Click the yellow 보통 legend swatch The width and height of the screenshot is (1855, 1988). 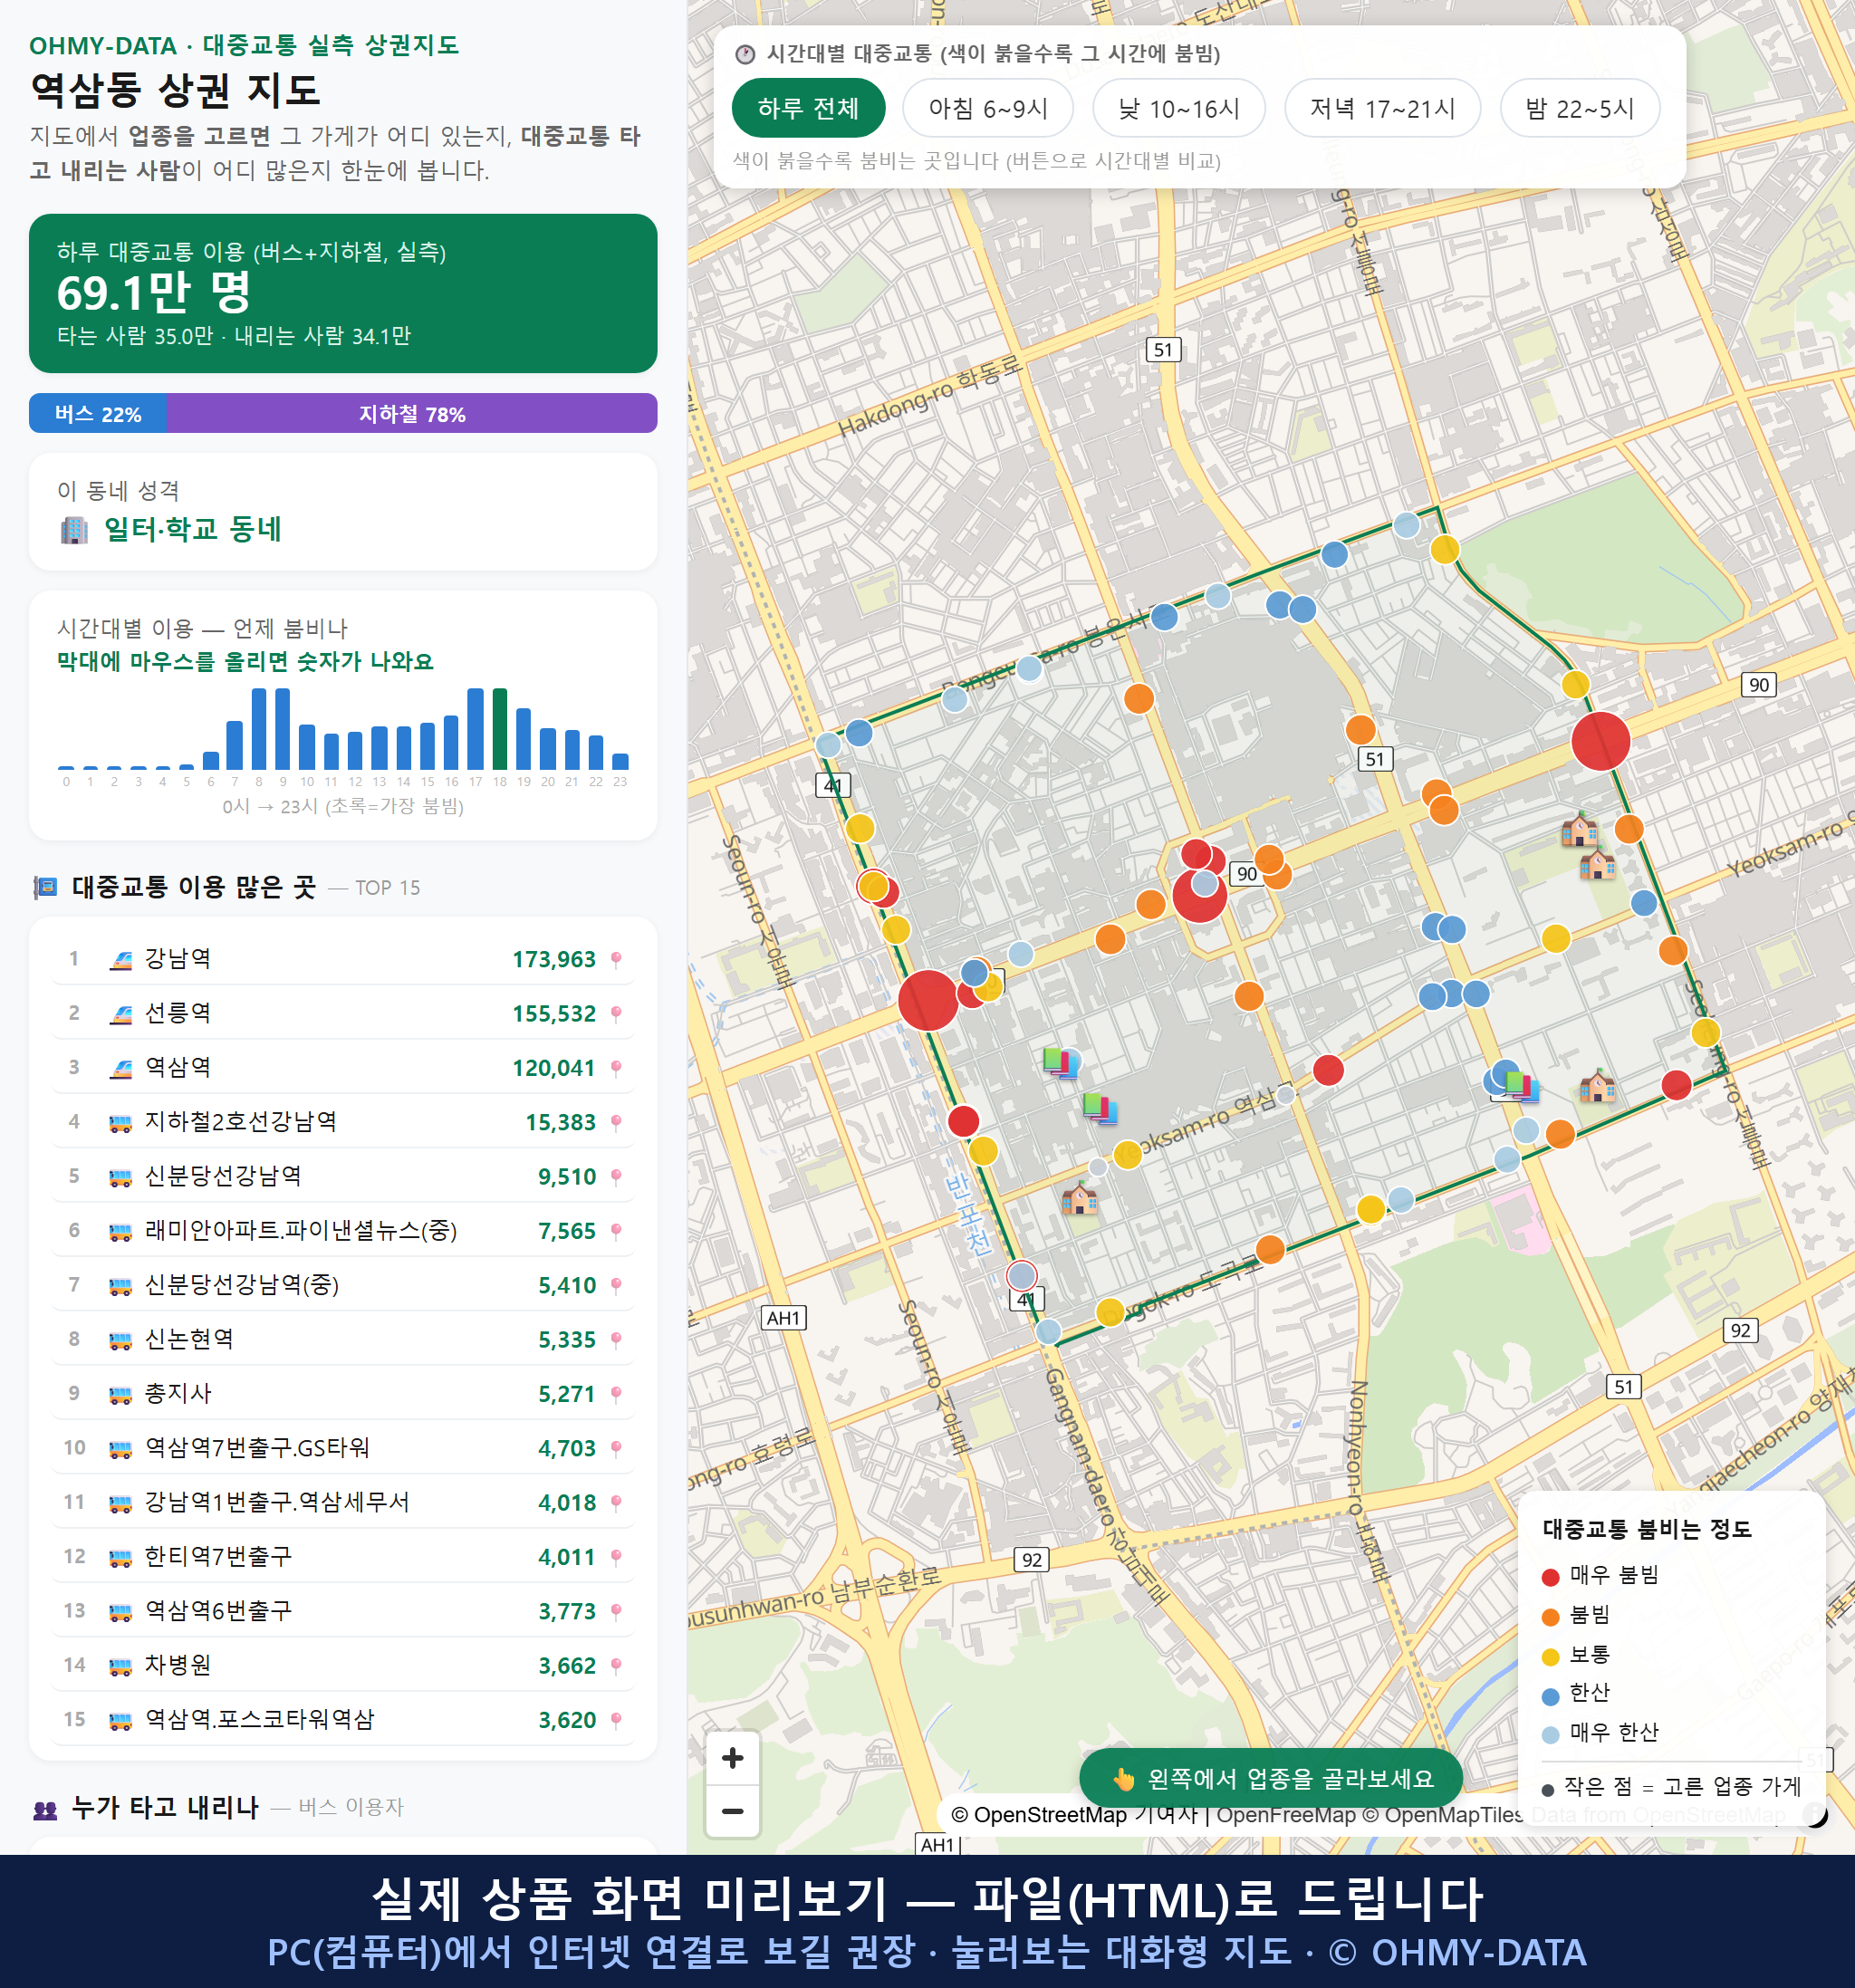[1551, 1657]
